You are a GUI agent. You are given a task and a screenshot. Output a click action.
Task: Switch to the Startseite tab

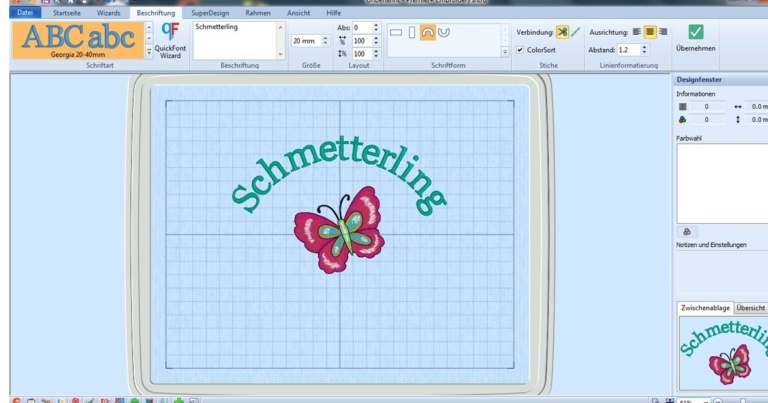point(67,13)
